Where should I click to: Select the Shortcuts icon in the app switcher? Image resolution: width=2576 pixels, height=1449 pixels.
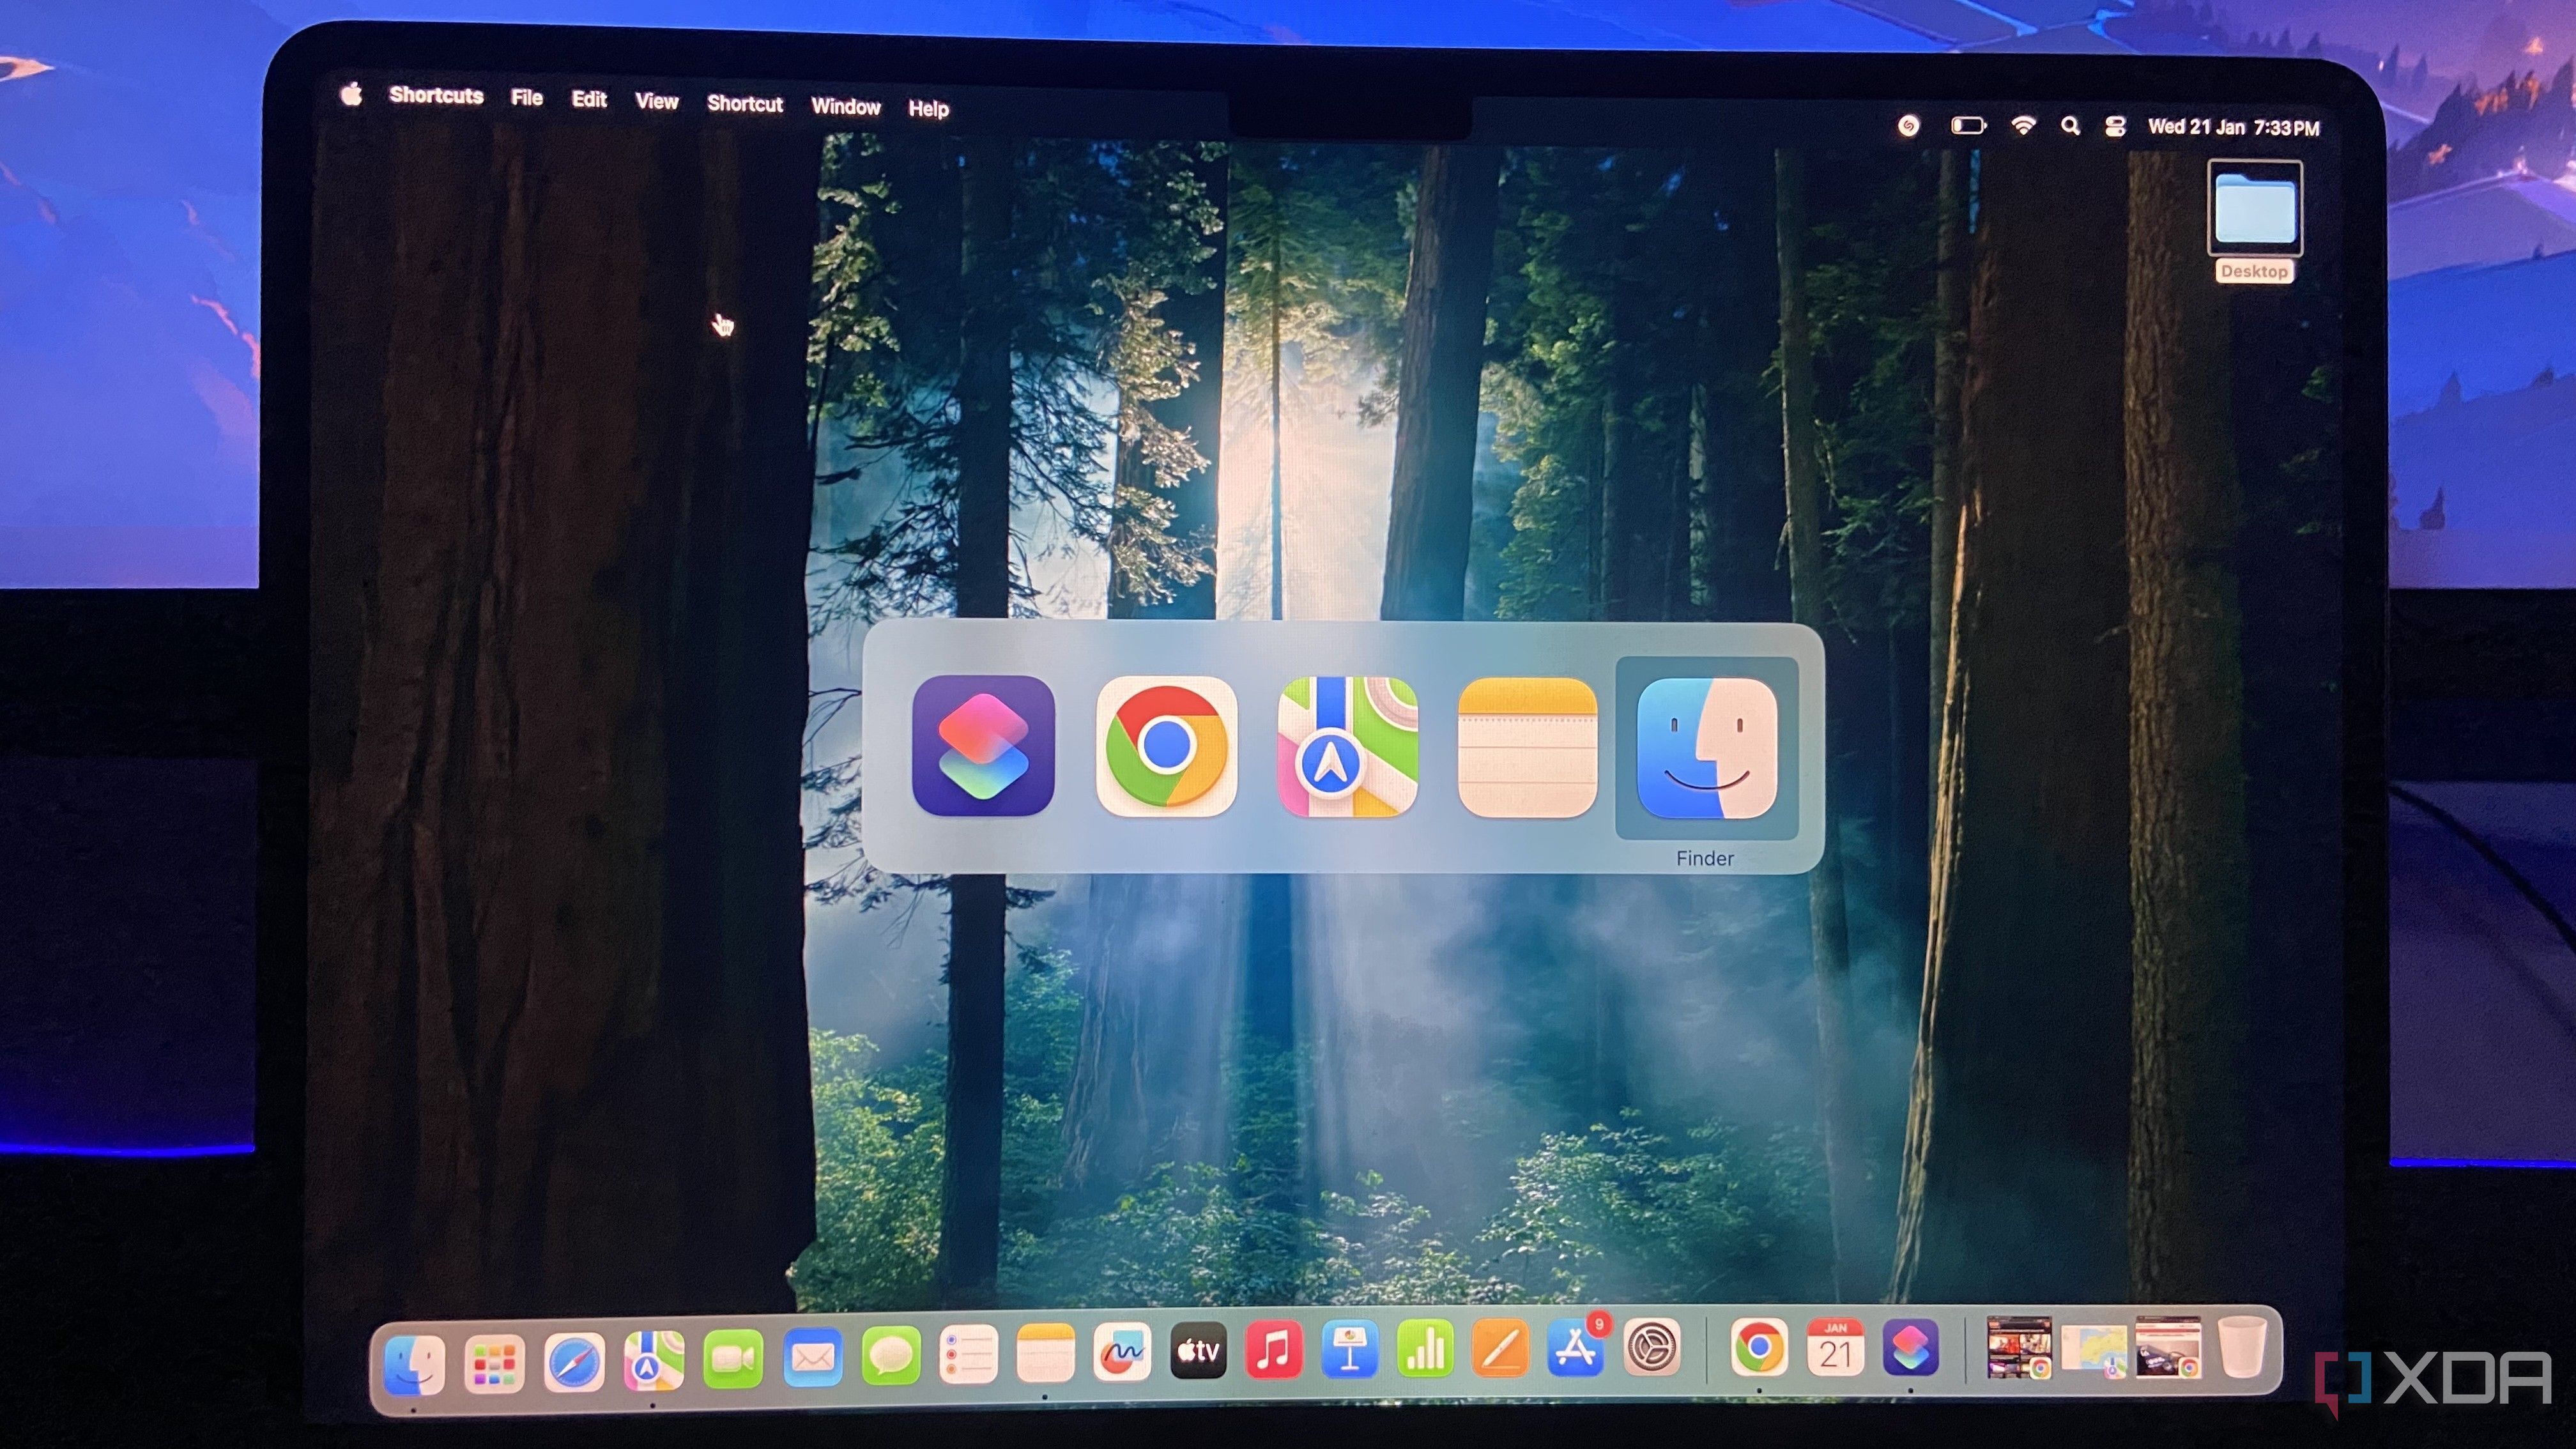click(983, 746)
